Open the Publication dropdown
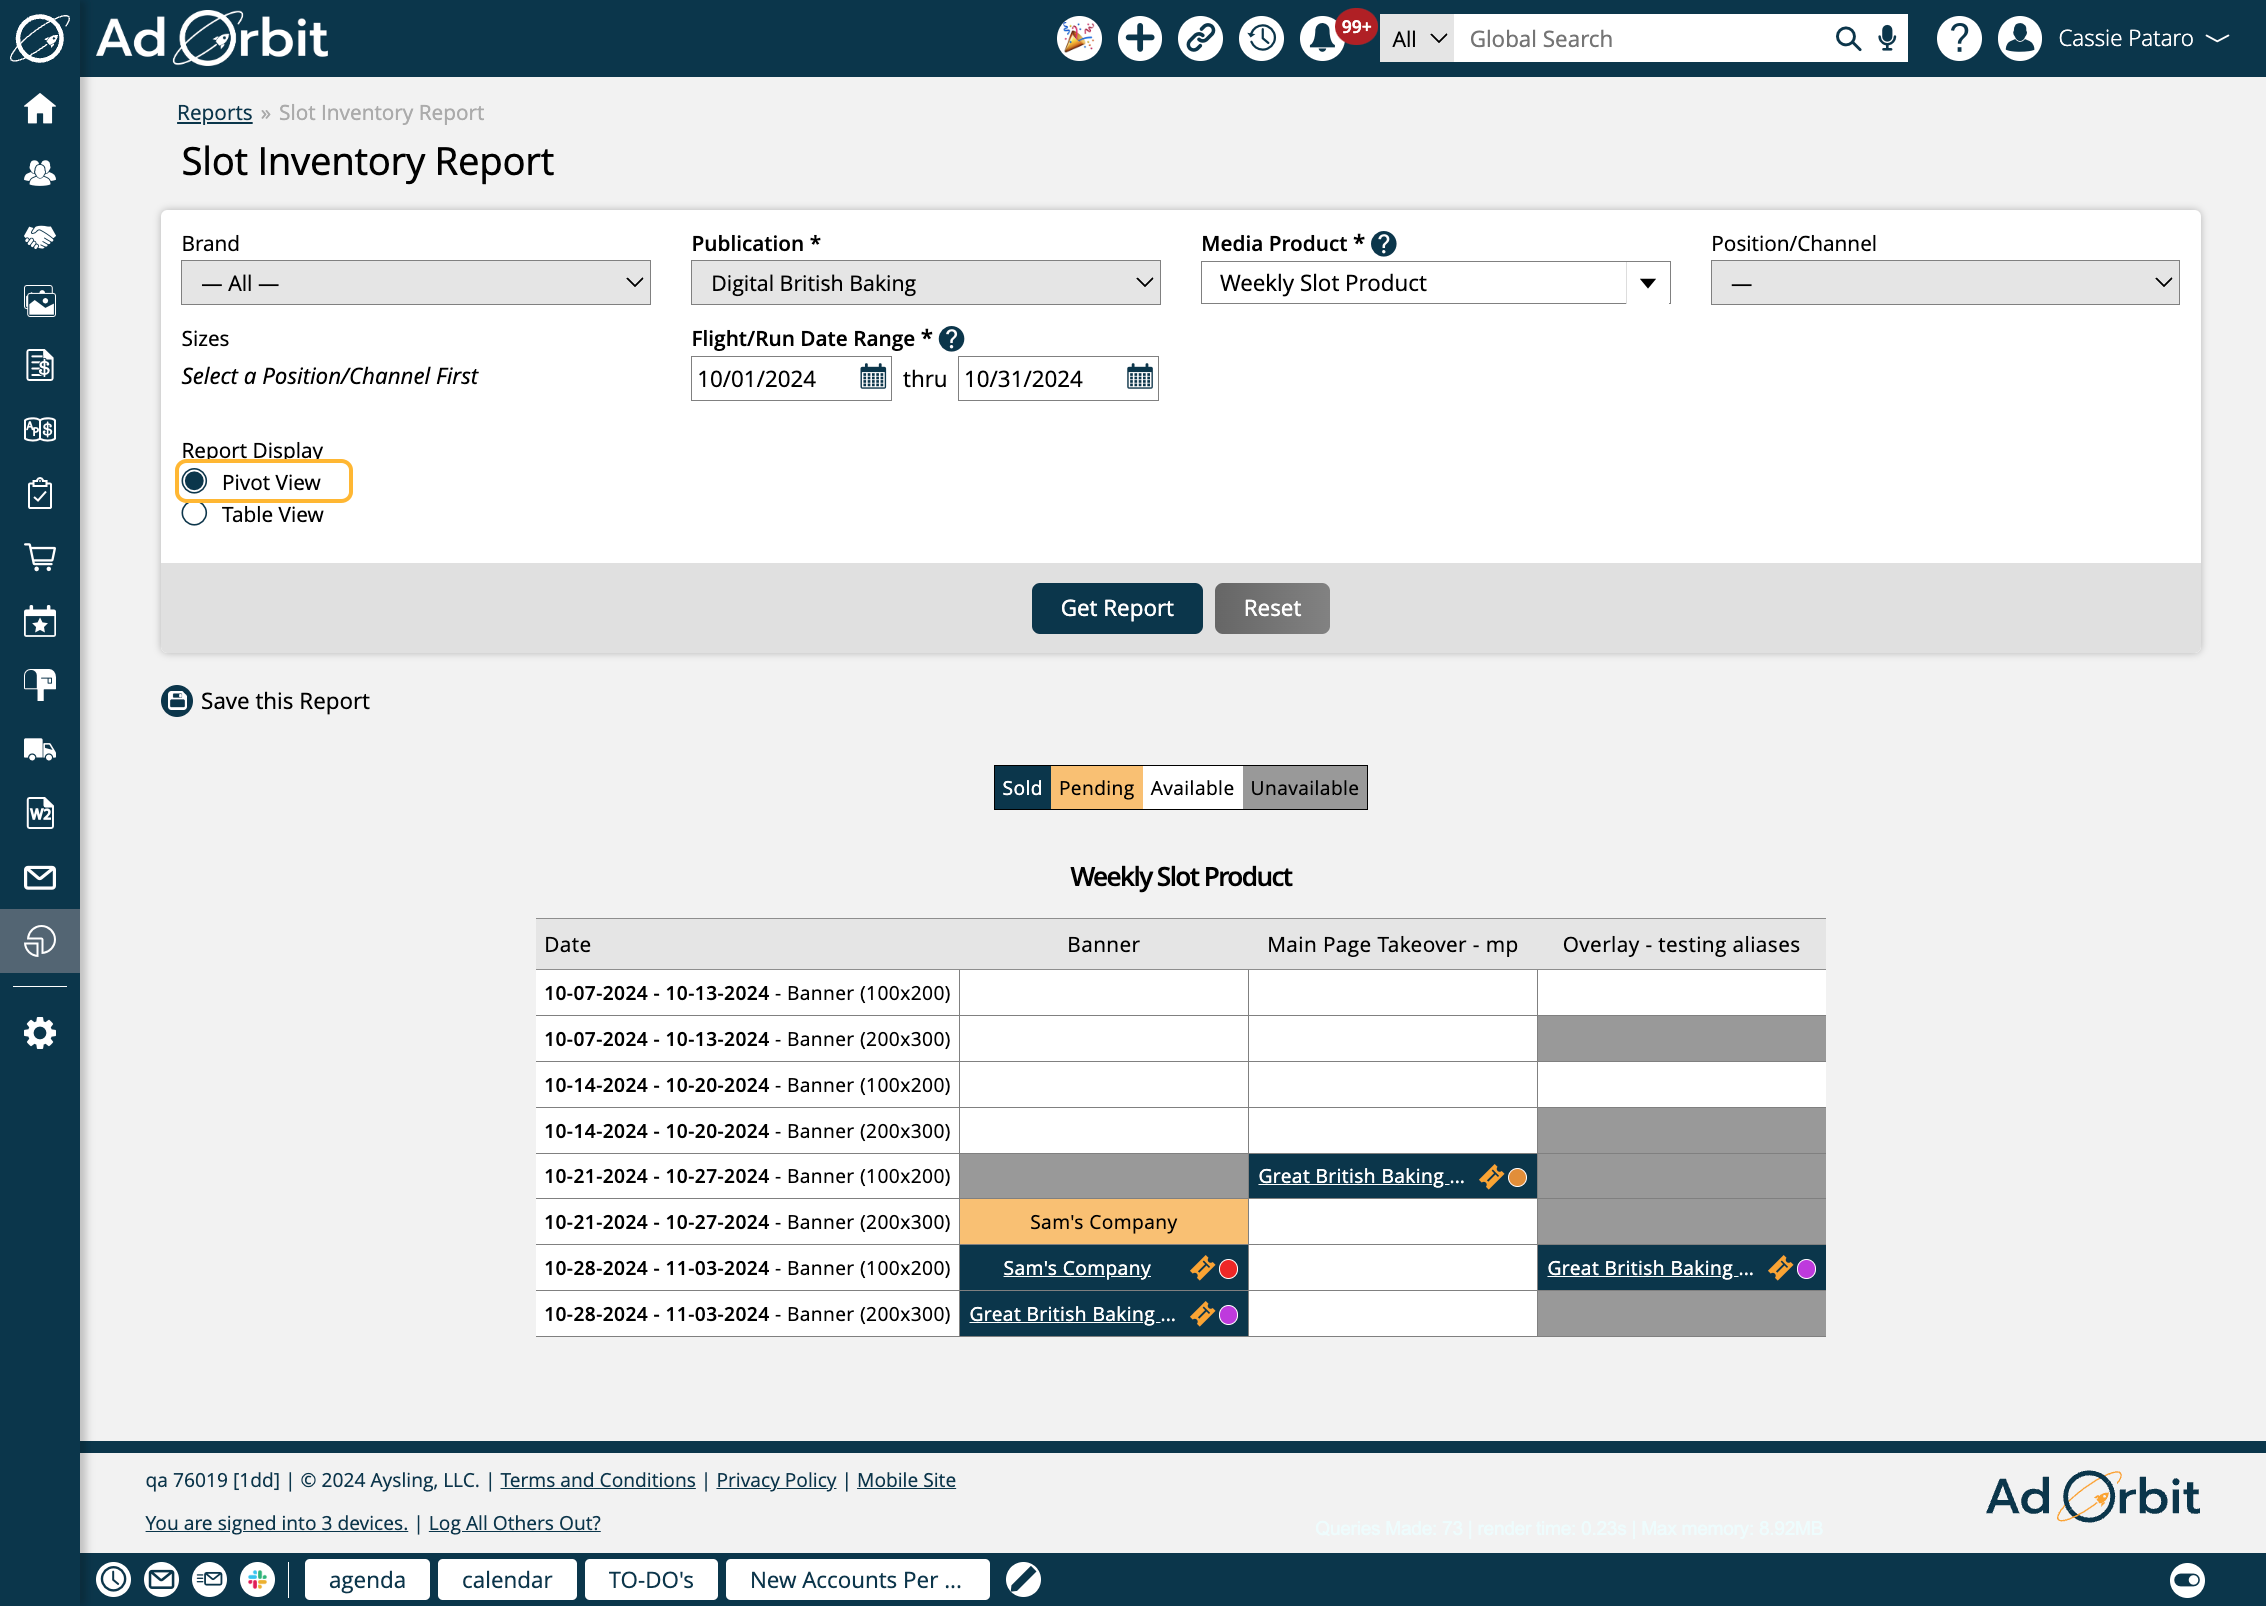Viewport: 2266px width, 1606px height. tap(926, 283)
